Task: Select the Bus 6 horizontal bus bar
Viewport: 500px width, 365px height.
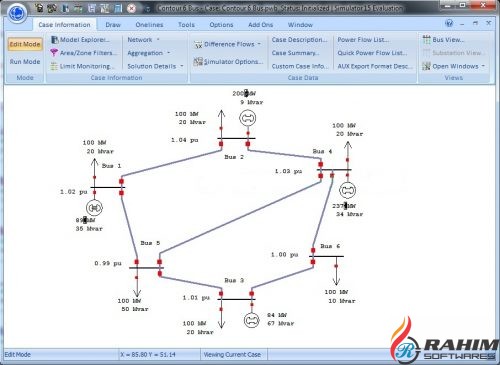Action: point(326,256)
